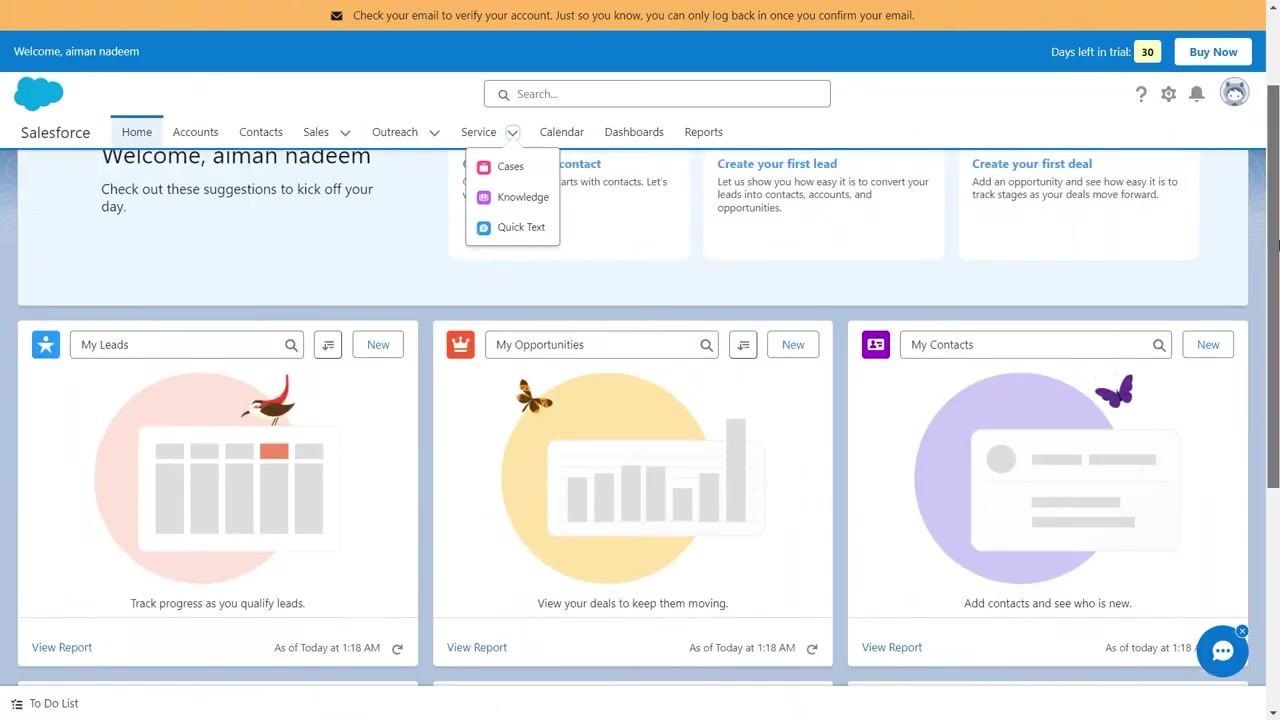Image resolution: width=1280 pixels, height=720 pixels.
Task: Expand the Outreach dropdown chevron
Action: (434, 133)
